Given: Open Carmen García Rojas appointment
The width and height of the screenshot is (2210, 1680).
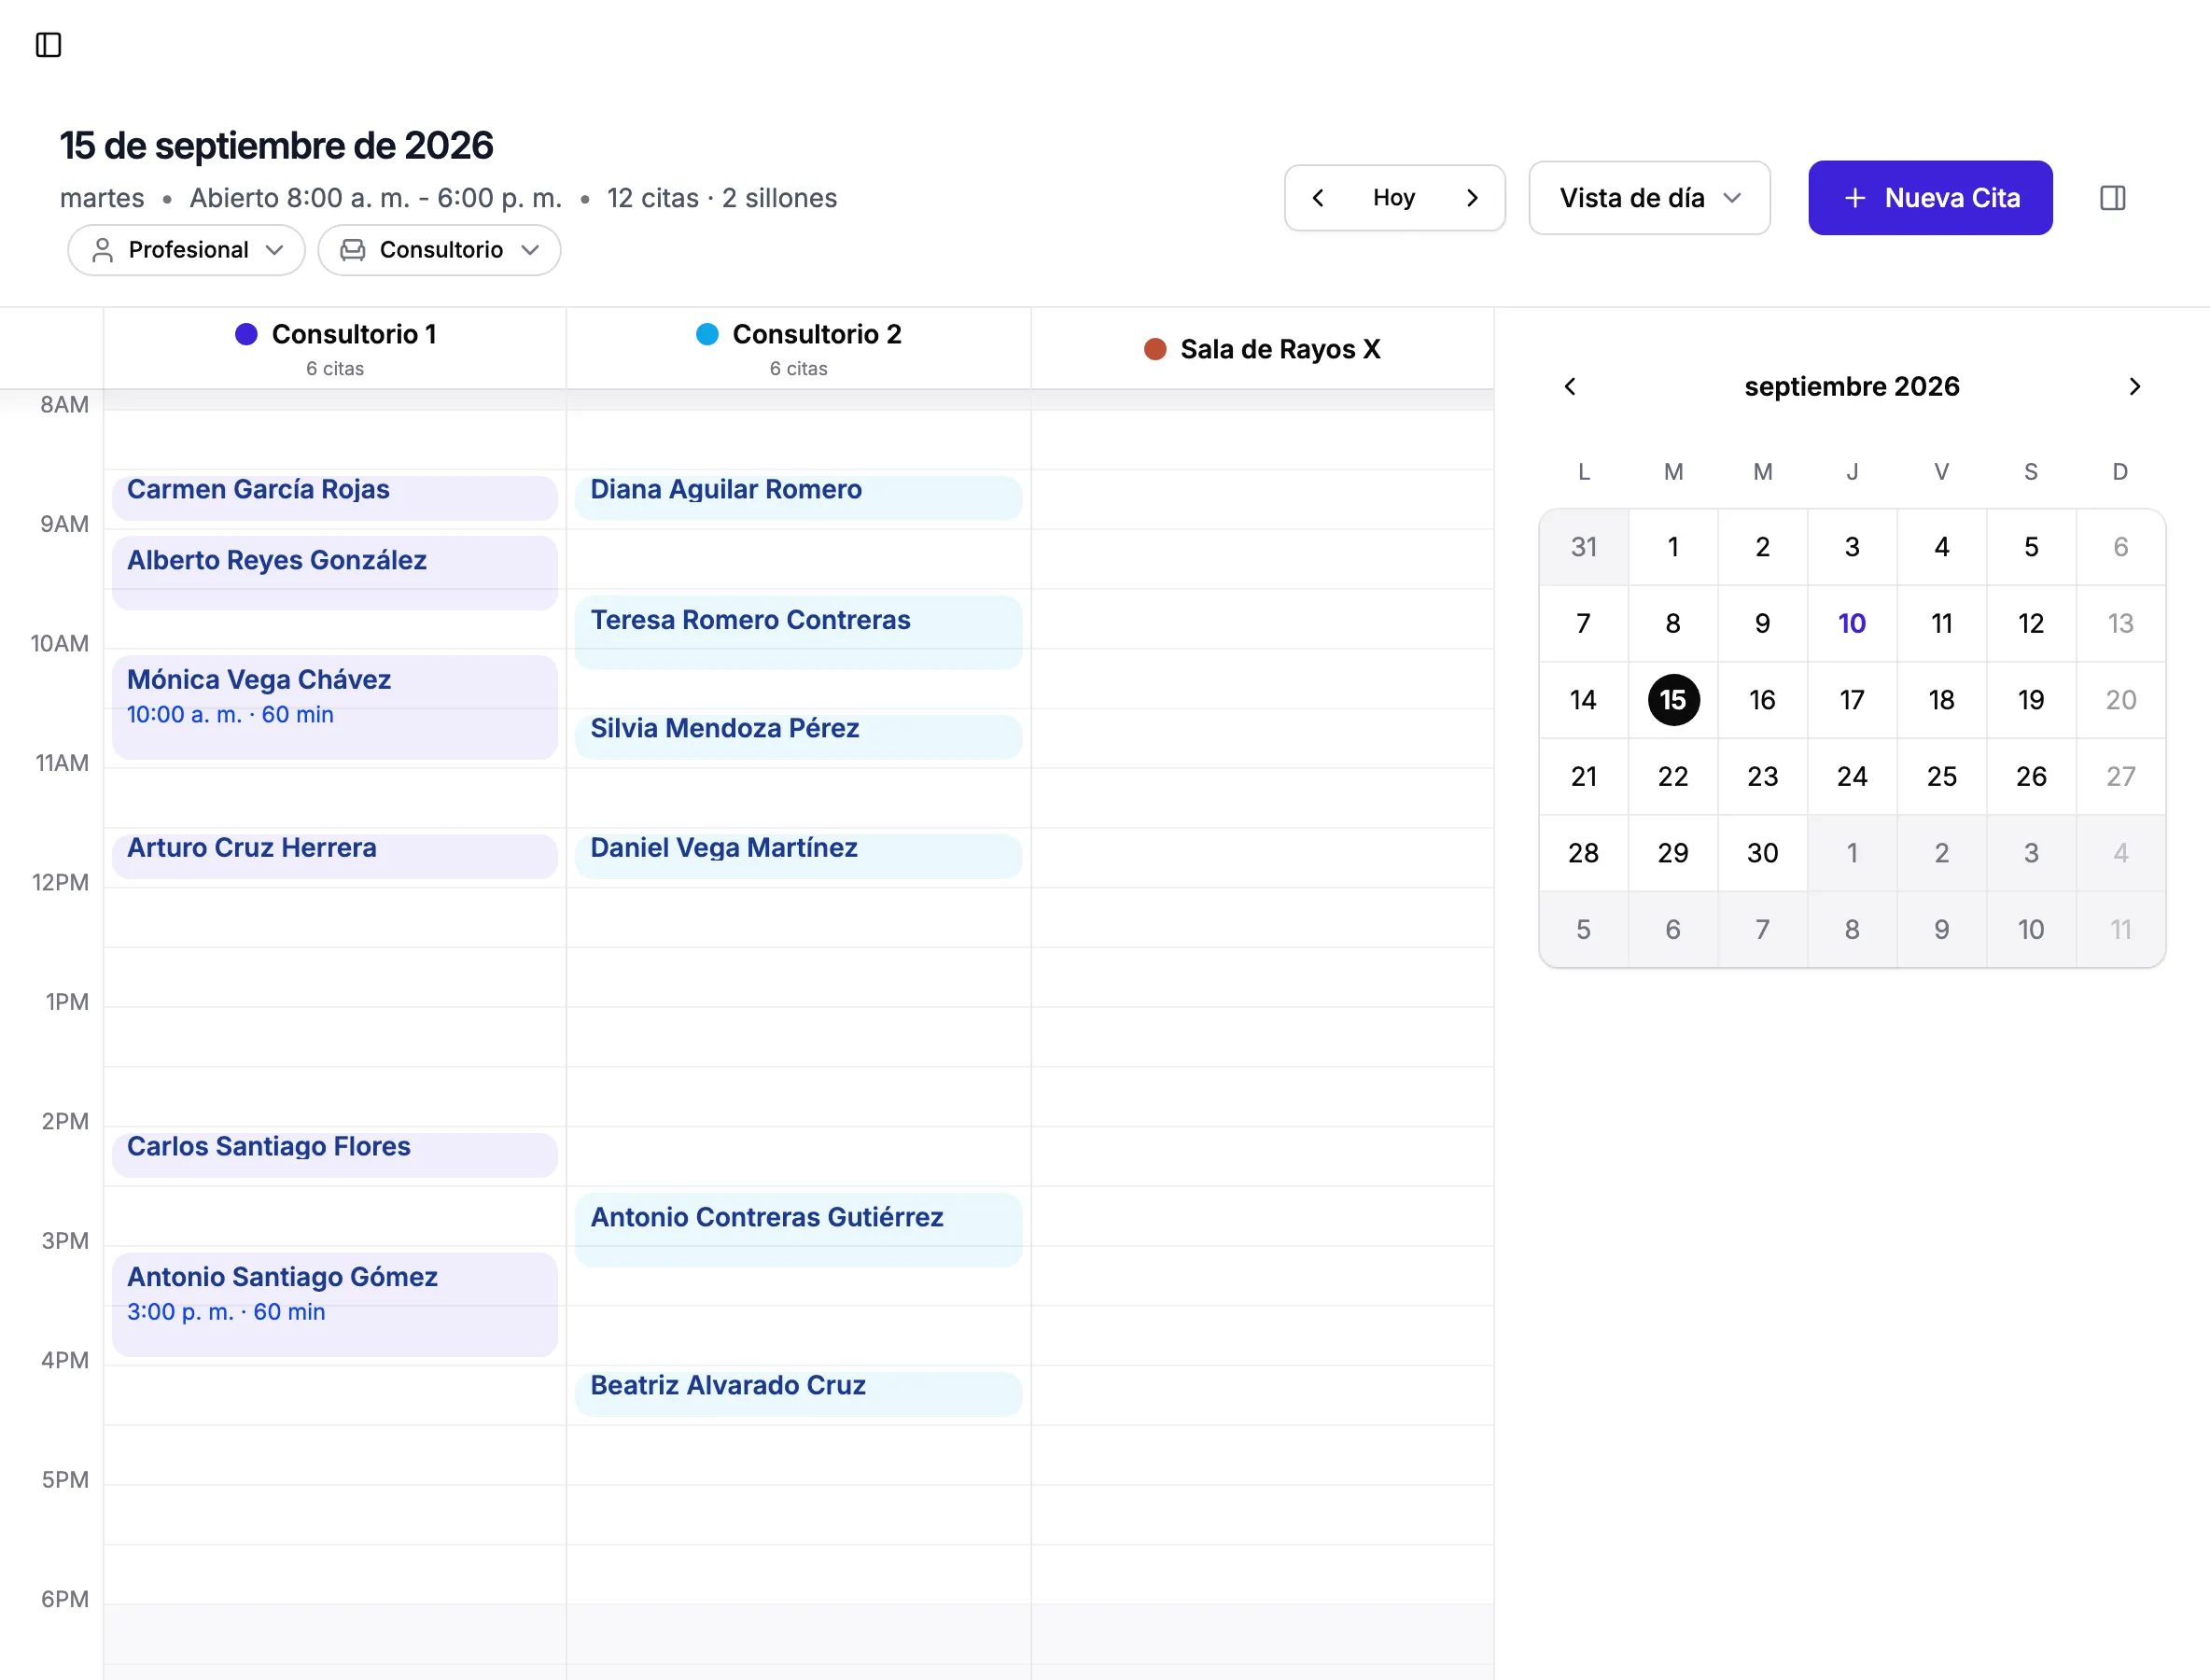Looking at the screenshot, I should click(335, 497).
